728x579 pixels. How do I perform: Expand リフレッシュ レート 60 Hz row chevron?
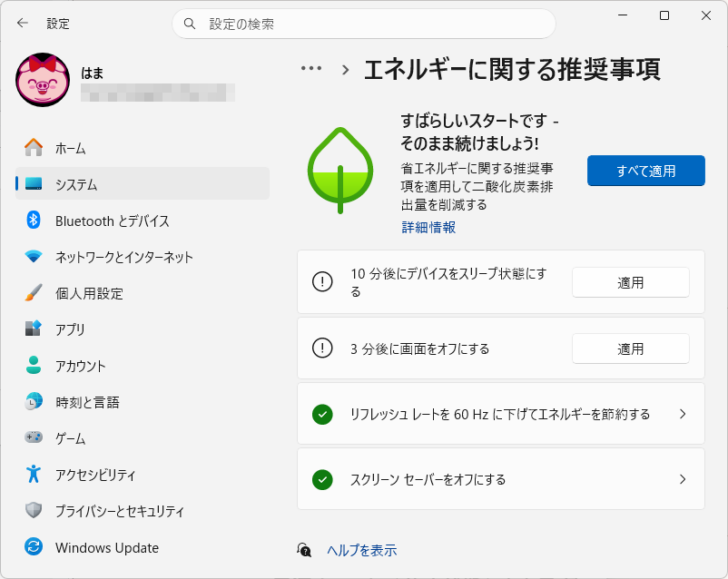tap(682, 414)
